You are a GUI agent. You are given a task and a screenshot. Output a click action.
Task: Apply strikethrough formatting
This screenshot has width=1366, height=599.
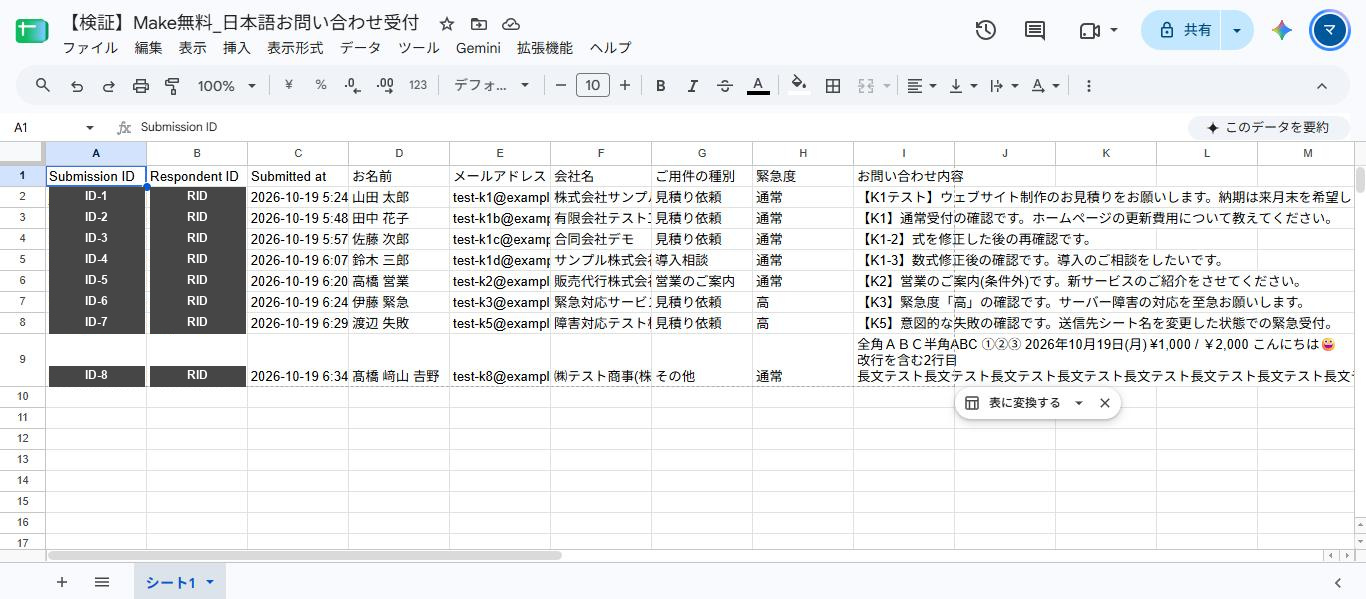(x=725, y=86)
